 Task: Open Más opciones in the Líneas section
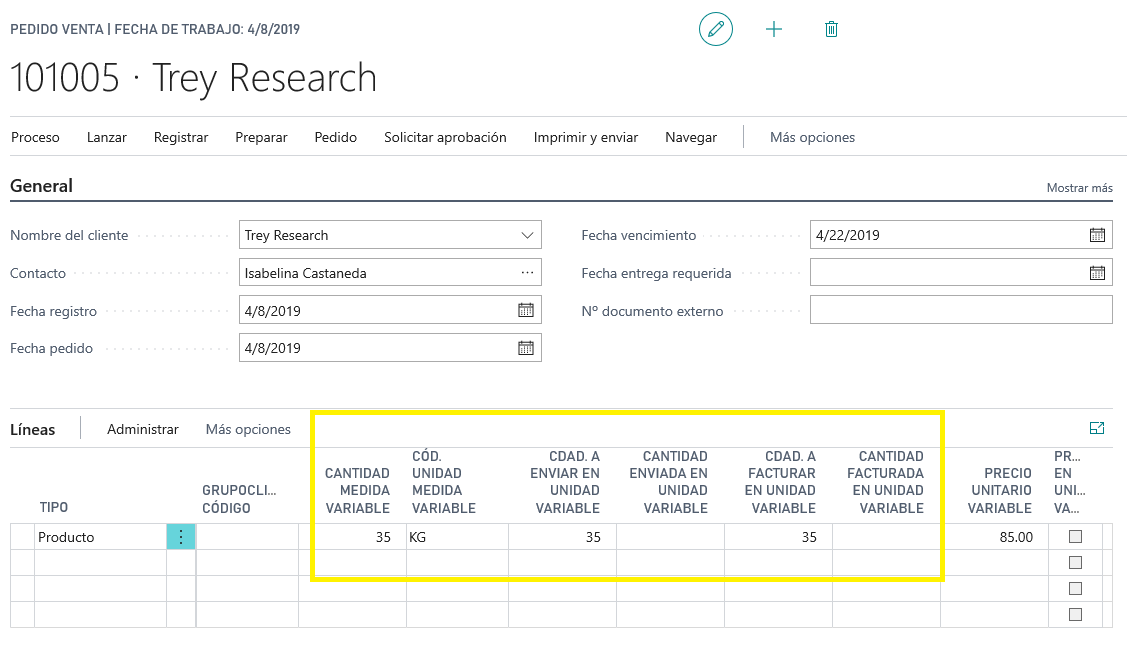248,429
